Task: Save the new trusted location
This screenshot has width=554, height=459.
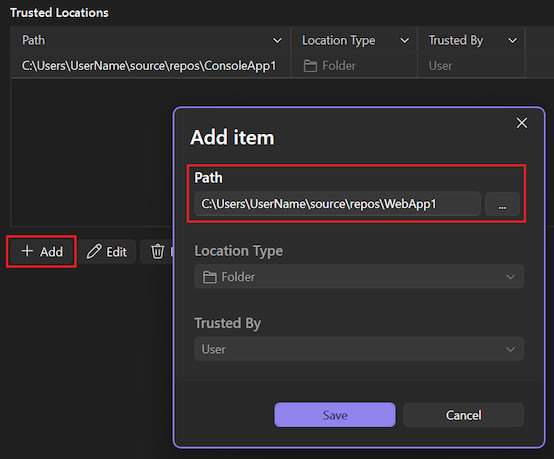Action: tap(335, 415)
